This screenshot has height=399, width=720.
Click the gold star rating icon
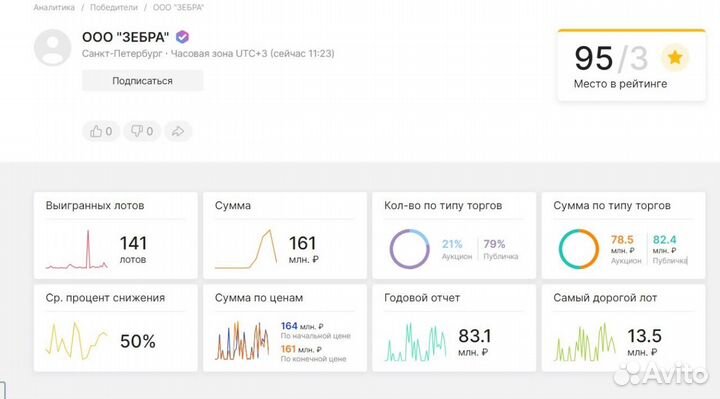pos(675,58)
